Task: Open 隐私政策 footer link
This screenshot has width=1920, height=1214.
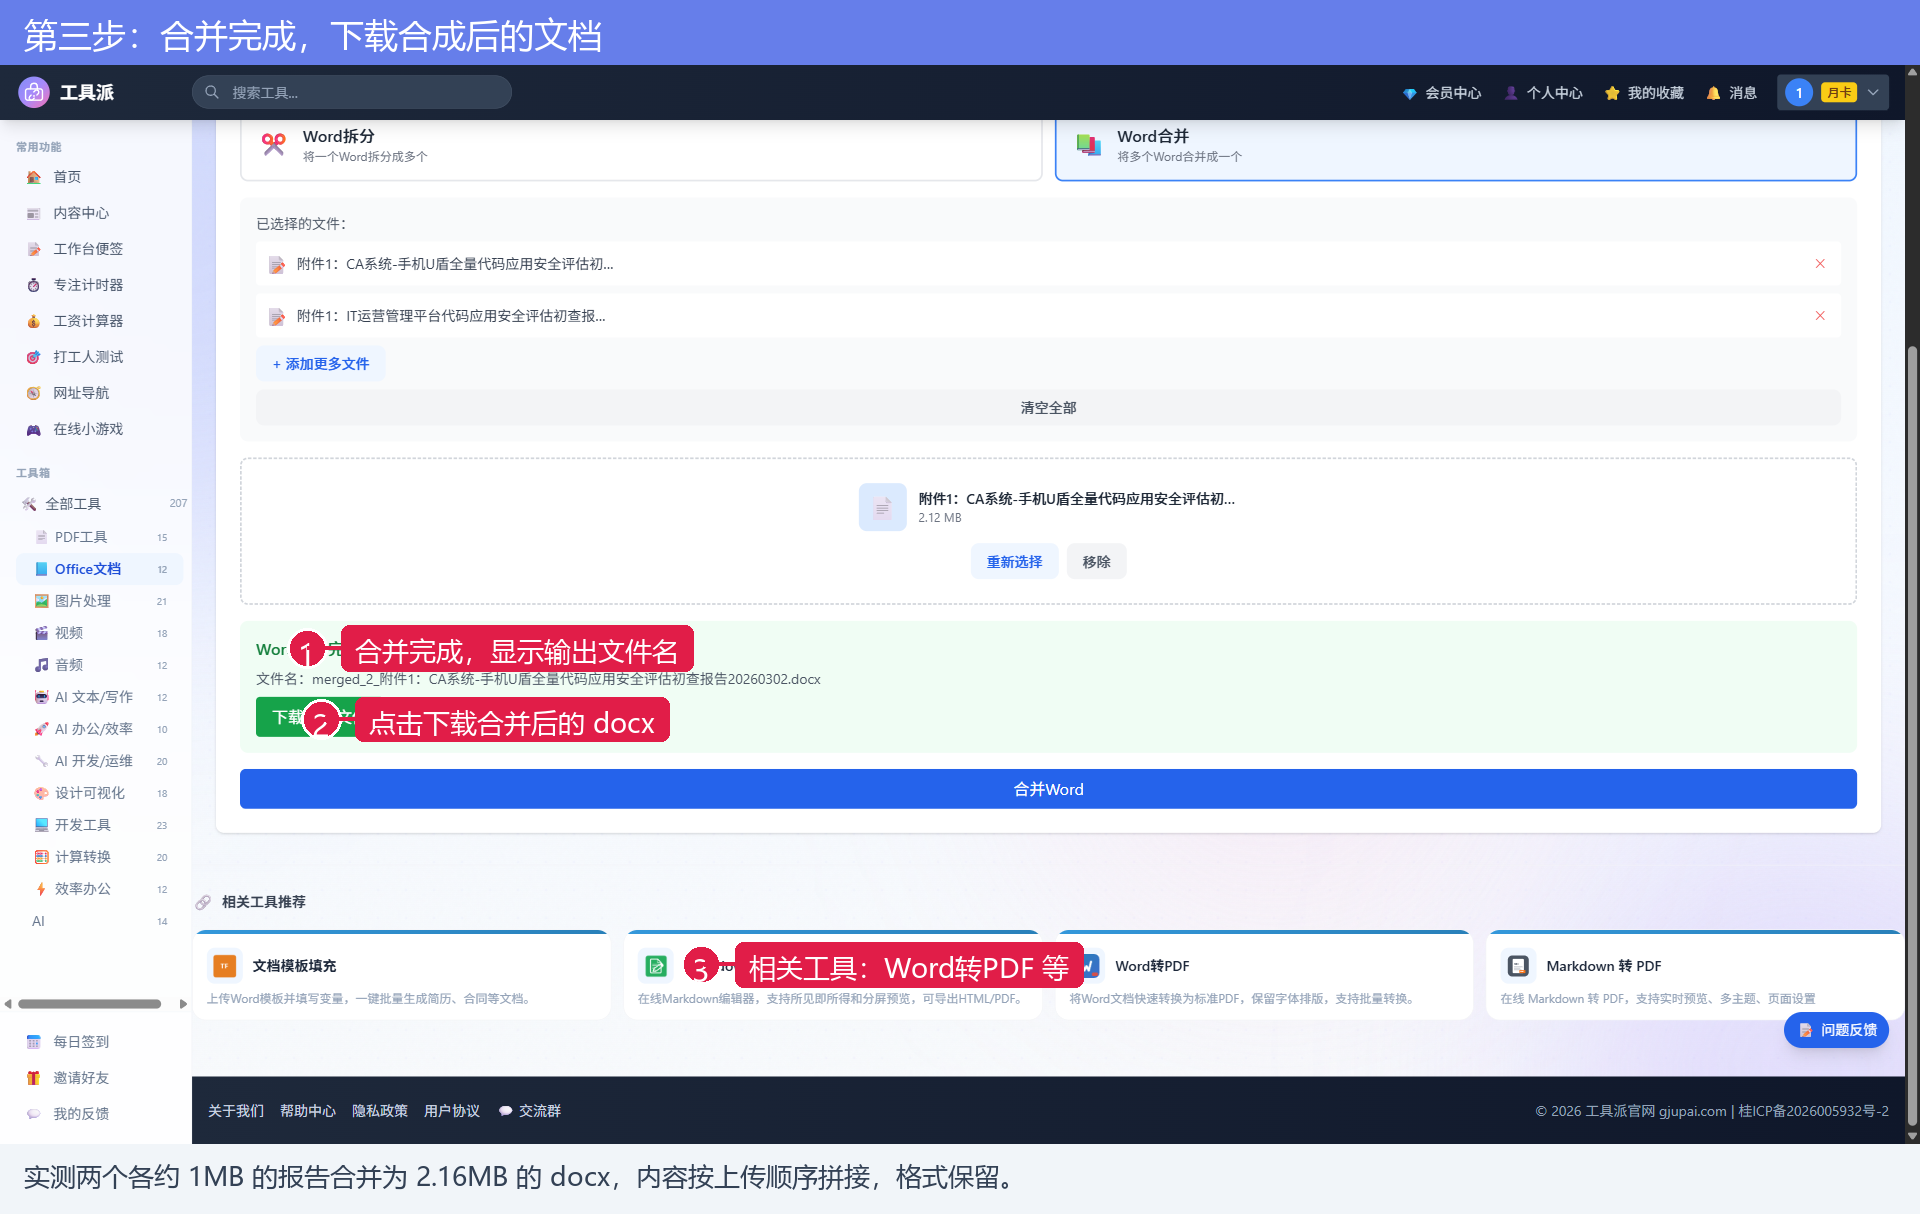Action: tap(380, 1111)
